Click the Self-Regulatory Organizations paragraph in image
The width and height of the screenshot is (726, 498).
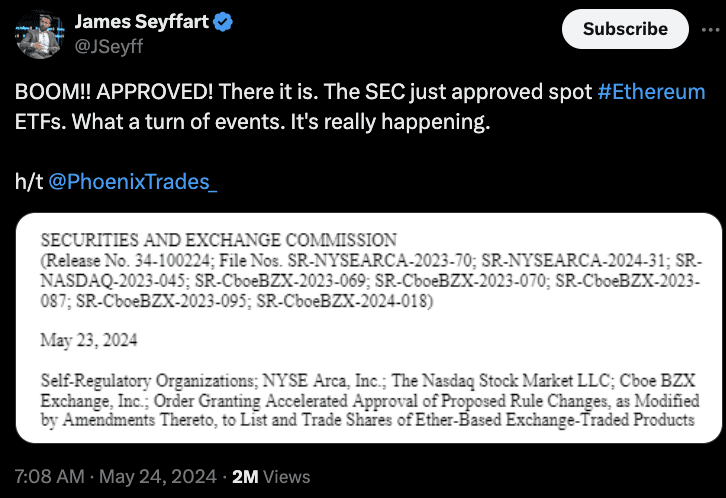click(369, 400)
